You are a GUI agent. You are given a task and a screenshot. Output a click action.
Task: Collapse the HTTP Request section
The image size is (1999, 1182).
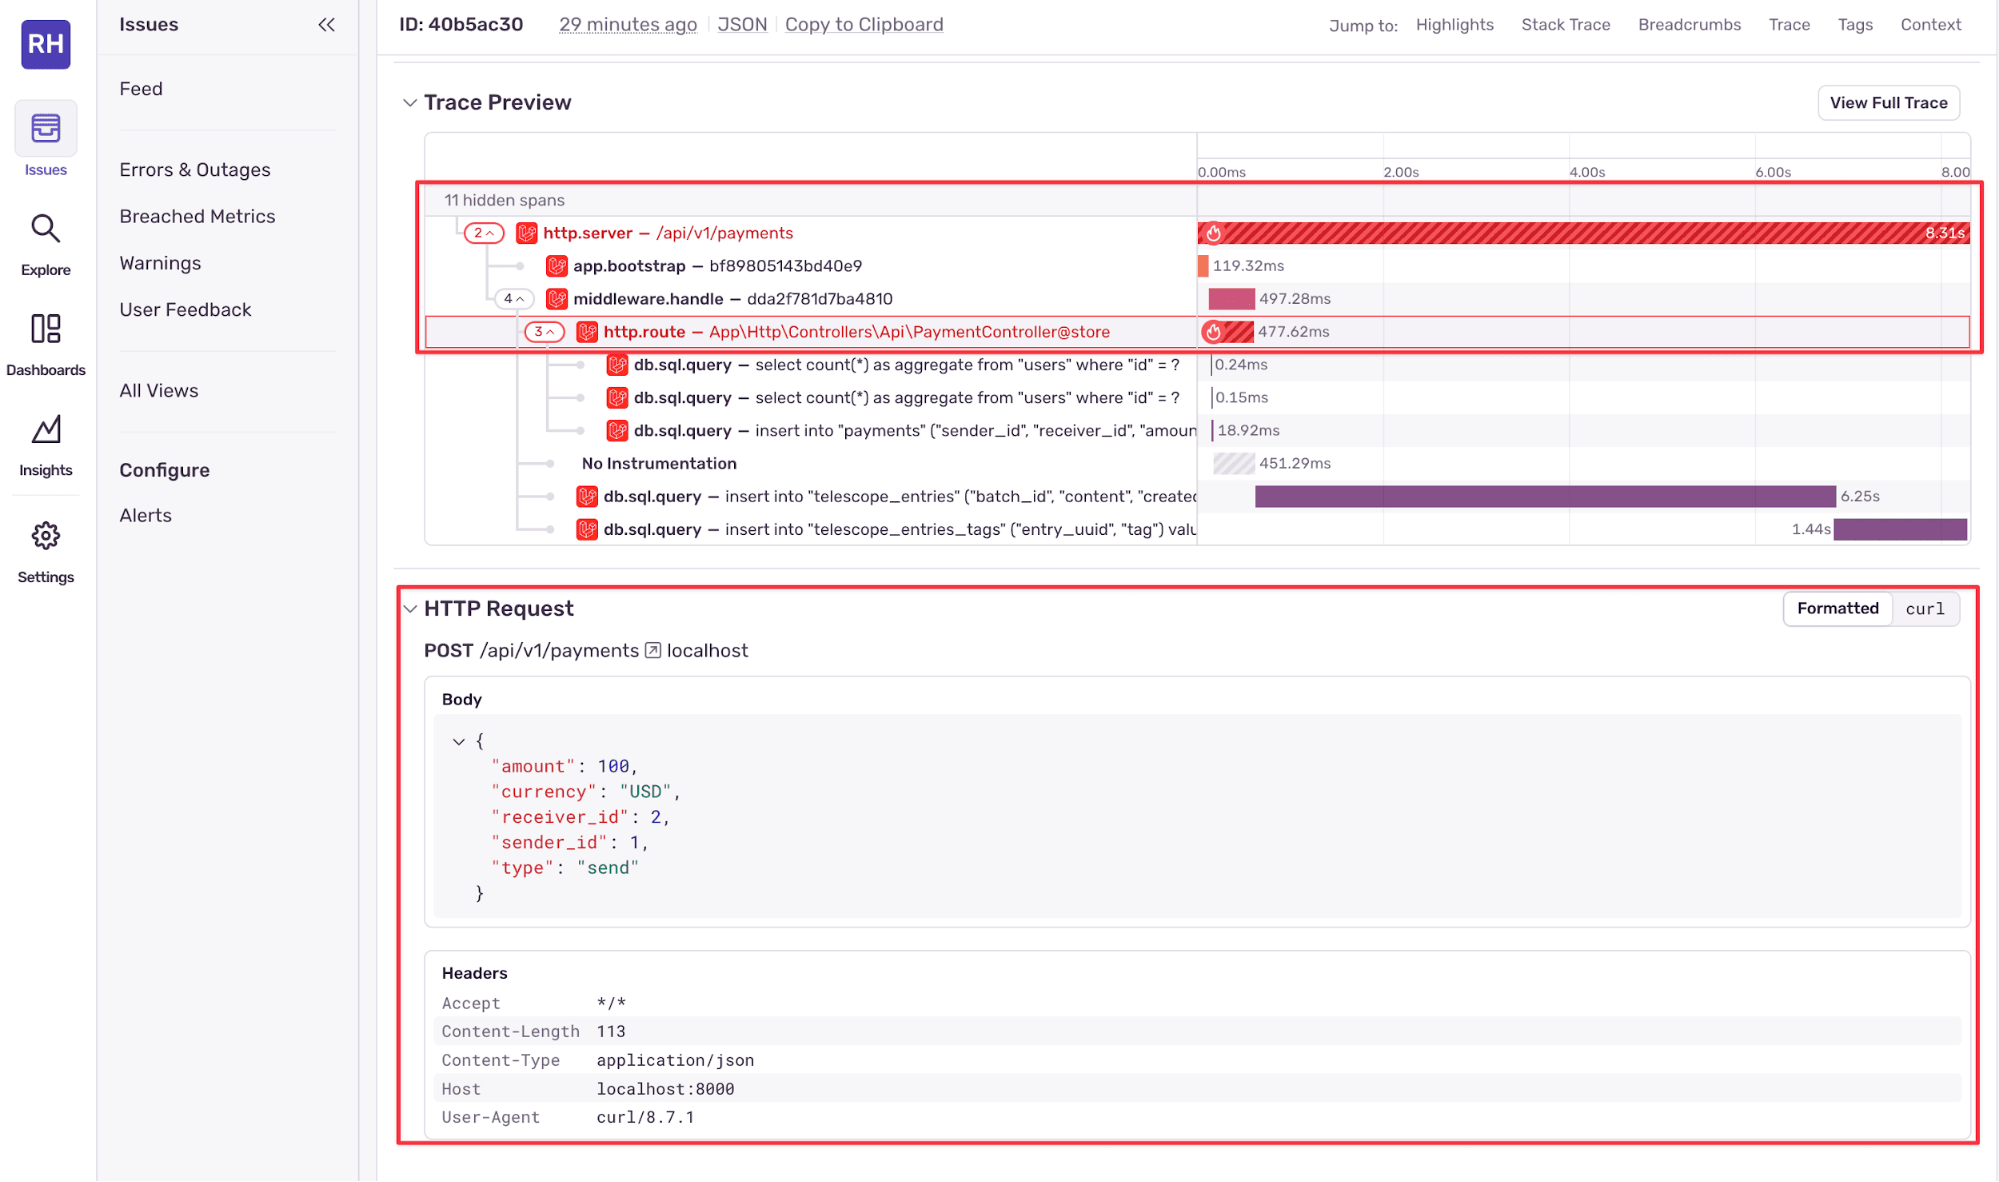[410, 609]
